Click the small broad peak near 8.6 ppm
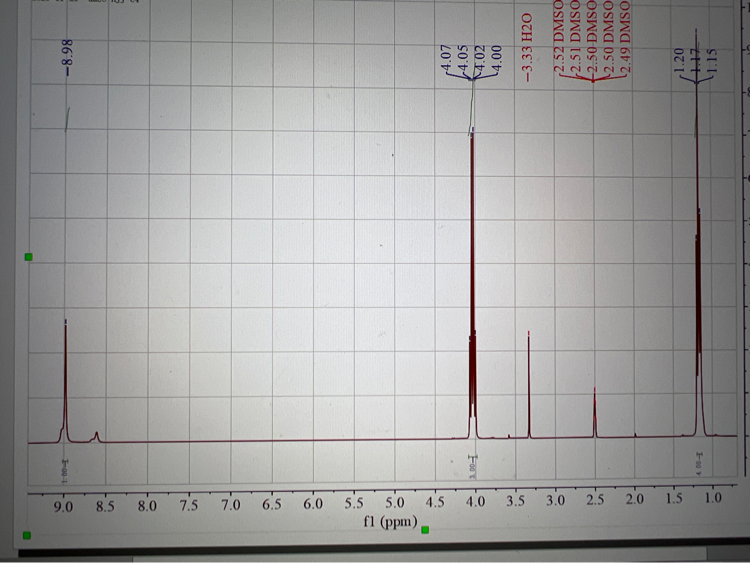Viewport: 750px width, 563px height. [x=96, y=436]
